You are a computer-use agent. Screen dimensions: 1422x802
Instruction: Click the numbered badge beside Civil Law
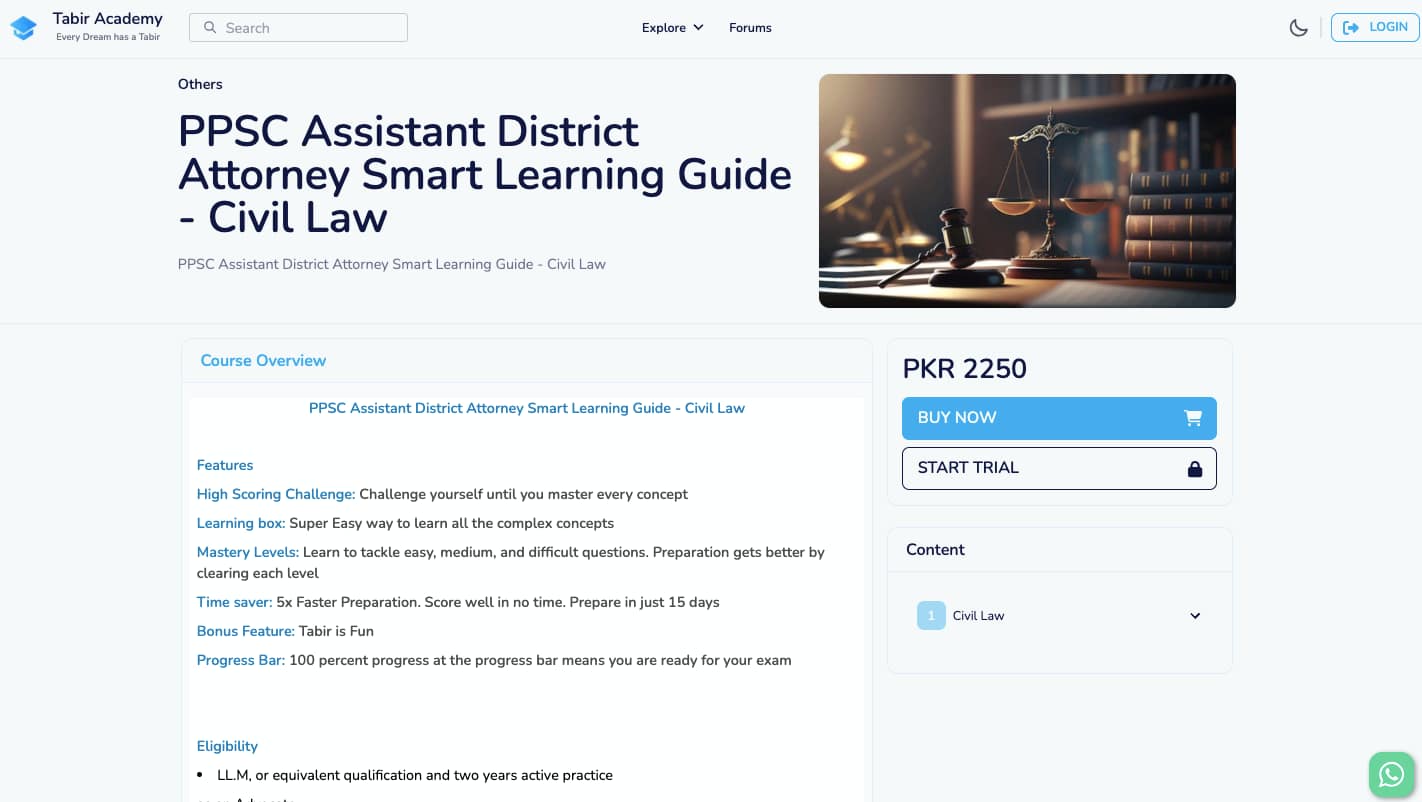coord(931,615)
